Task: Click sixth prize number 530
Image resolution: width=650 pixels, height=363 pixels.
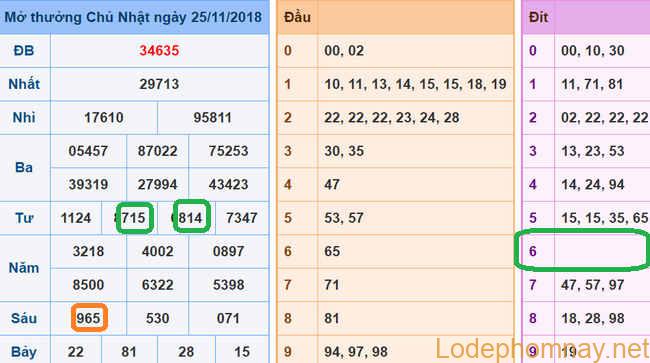Action: tap(158, 318)
